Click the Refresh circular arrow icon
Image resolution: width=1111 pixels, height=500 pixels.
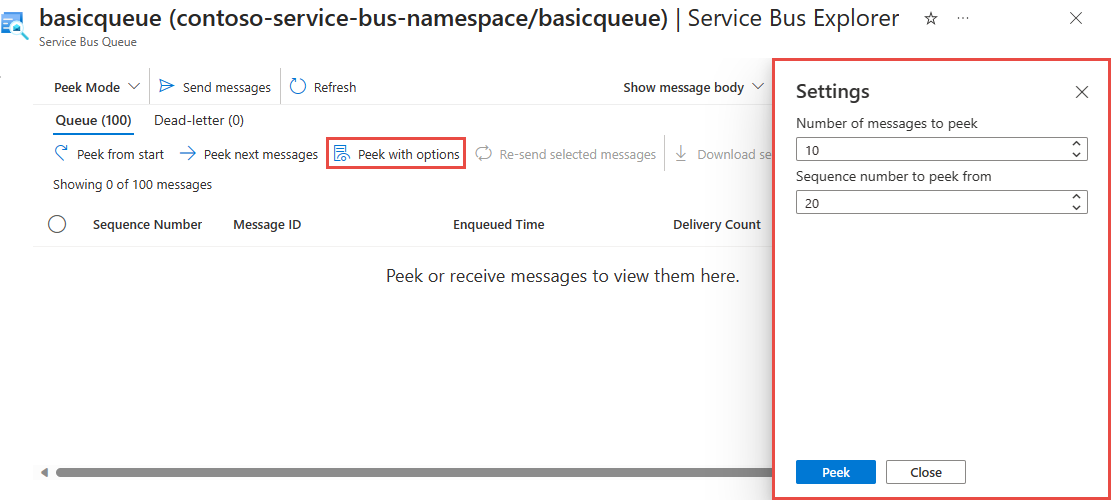[298, 87]
